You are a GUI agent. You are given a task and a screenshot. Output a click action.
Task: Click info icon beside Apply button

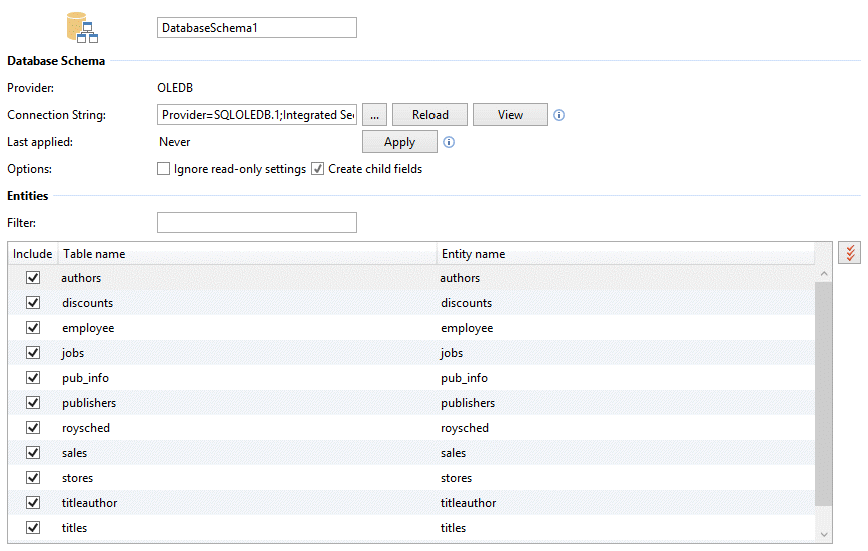click(x=449, y=142)
